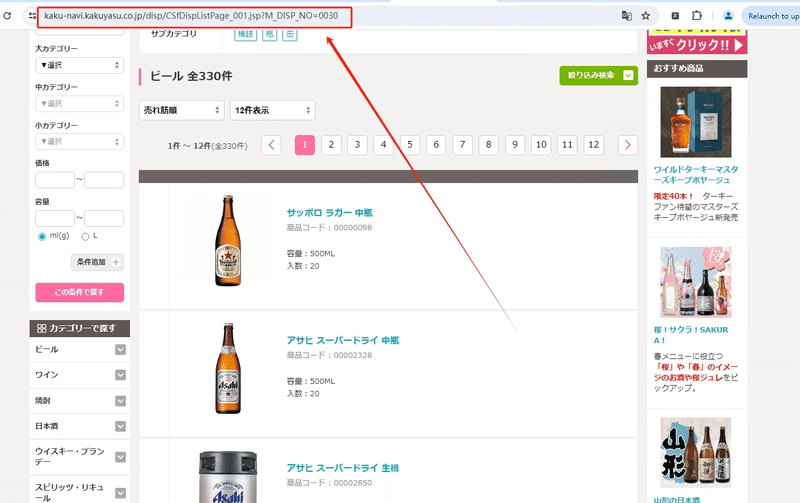Open the 桜！サクラ！SAKURA！ link

coord(691,335)
